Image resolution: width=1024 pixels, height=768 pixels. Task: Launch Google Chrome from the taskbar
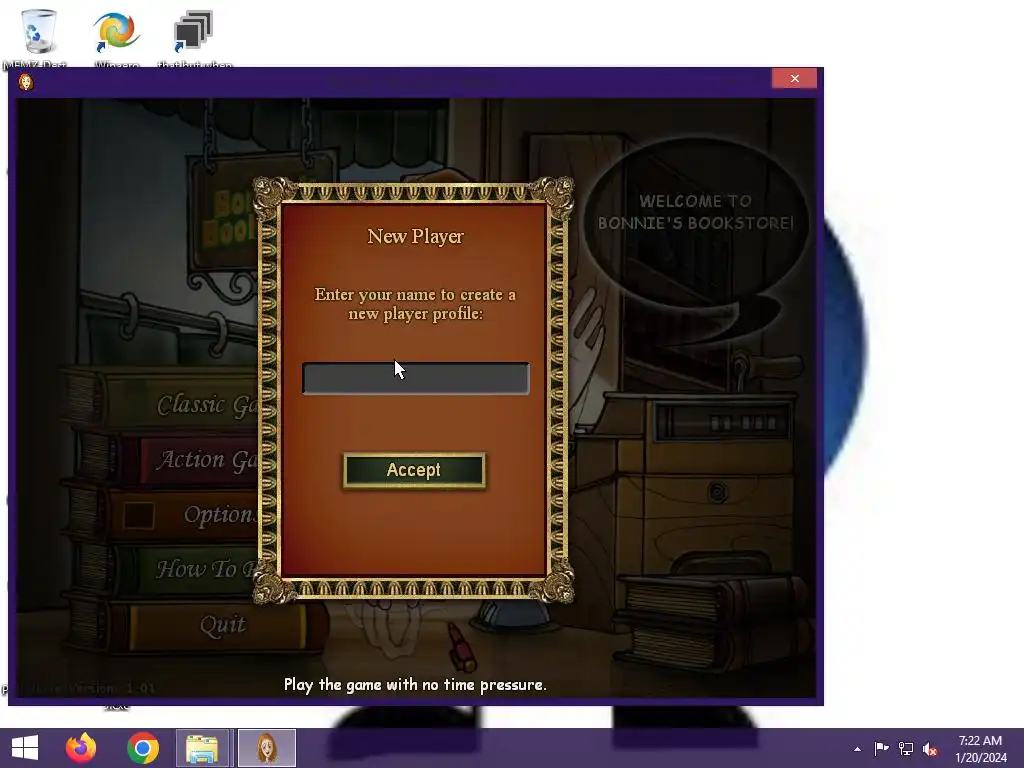[x=143, y=748]
